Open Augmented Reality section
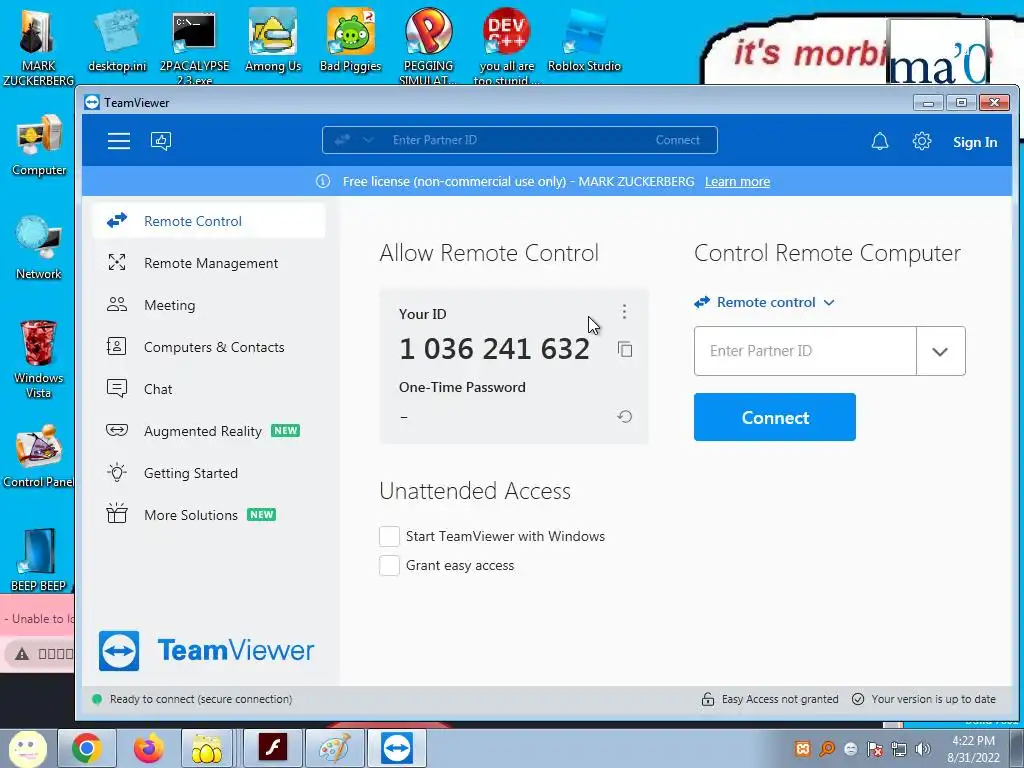 point(209,431)
